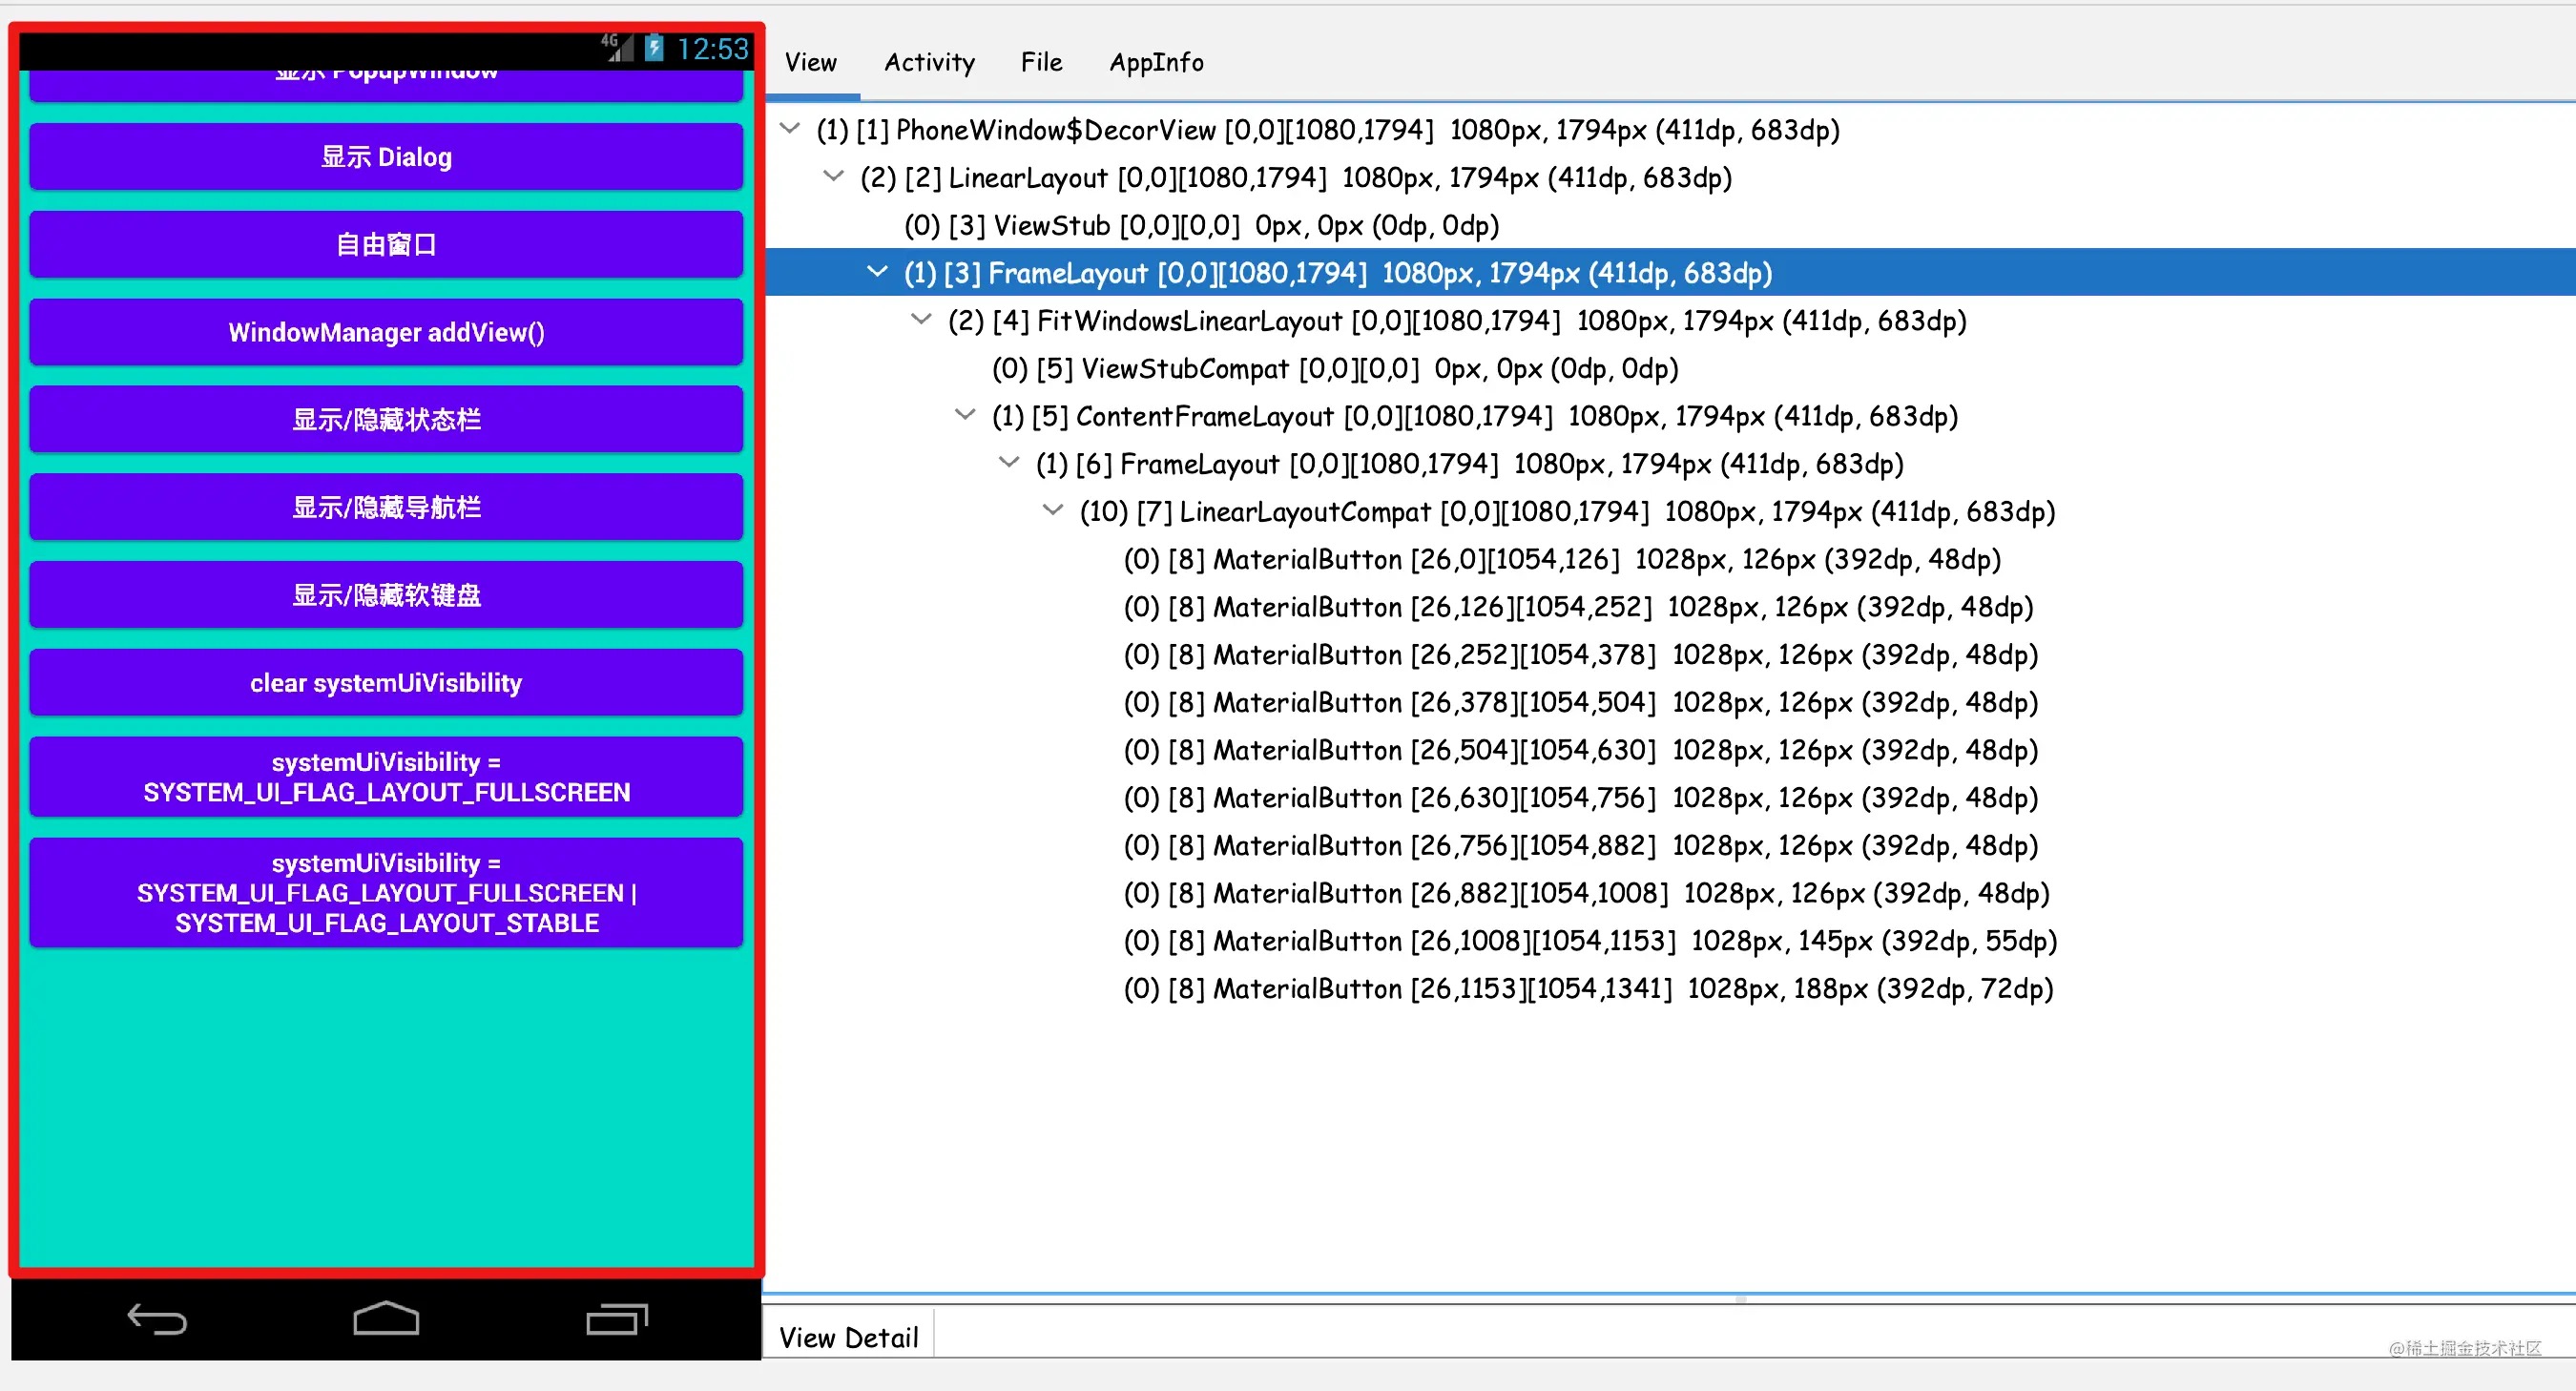
Task: Open the AppInfo tab
Action: point(1156,62)
